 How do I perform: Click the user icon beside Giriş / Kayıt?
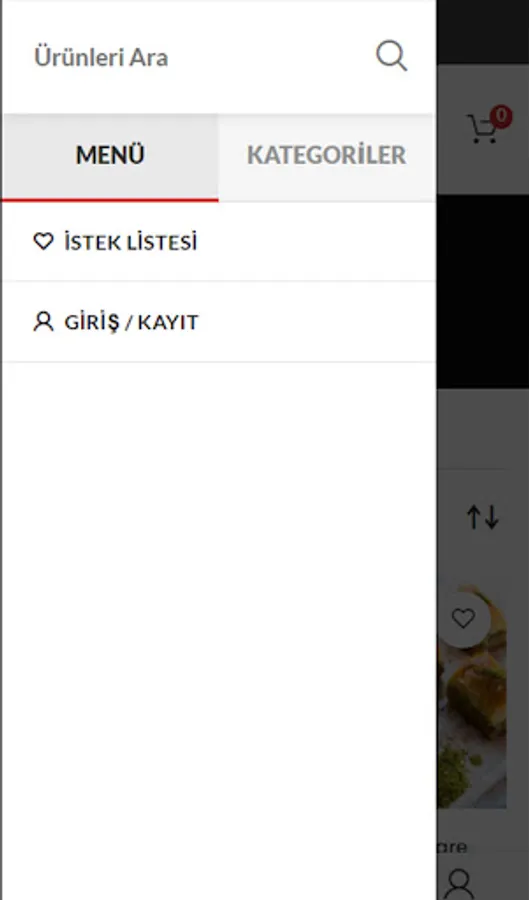click(x=44, y=322)
